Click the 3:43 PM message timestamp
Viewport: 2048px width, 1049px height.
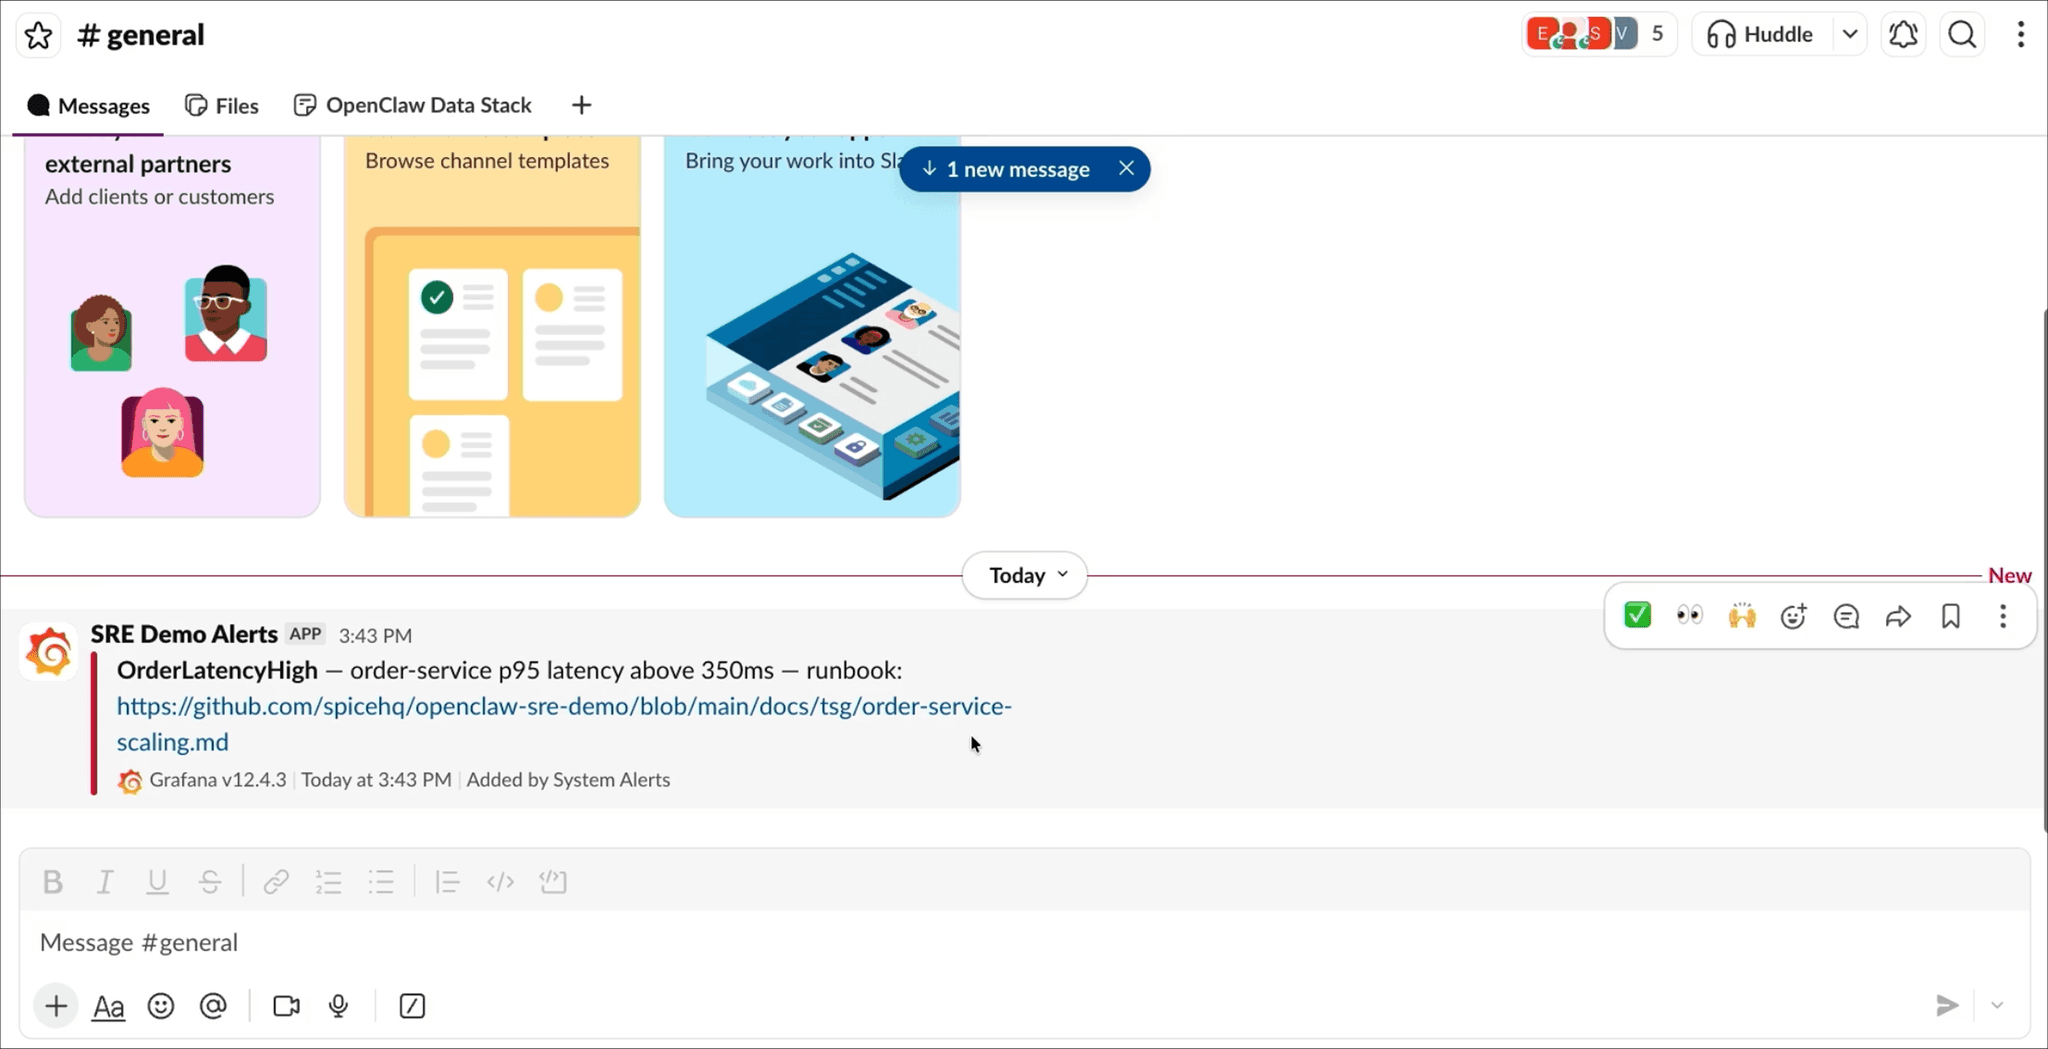pos(375,636)
